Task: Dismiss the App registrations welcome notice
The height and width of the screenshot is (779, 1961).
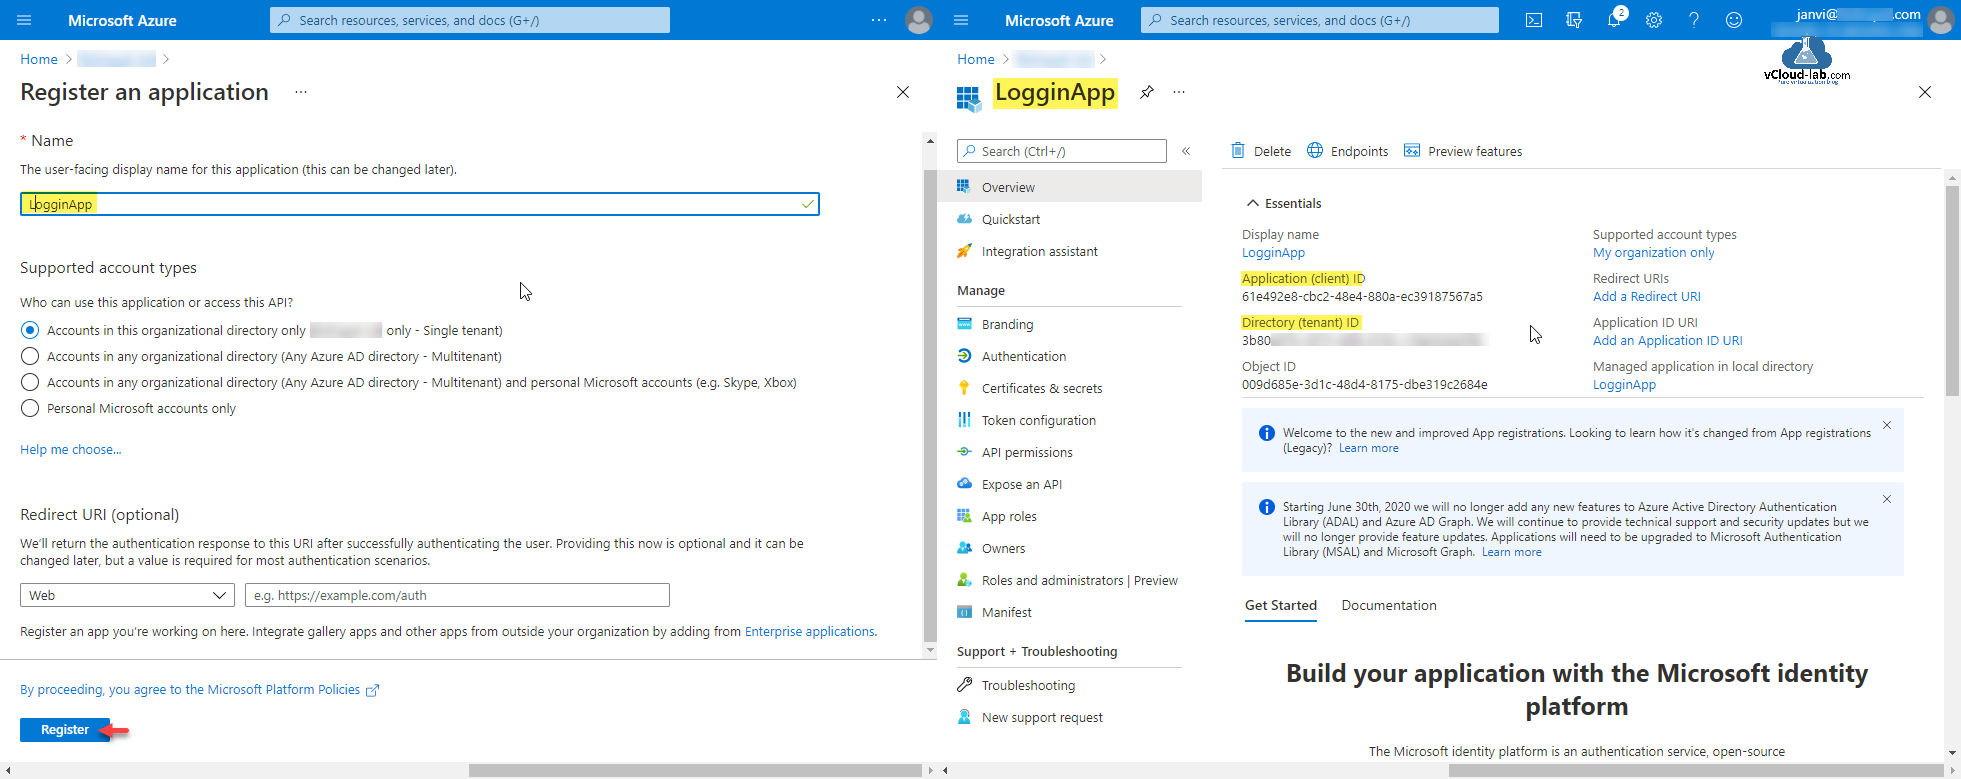Action: (1887, 425)
